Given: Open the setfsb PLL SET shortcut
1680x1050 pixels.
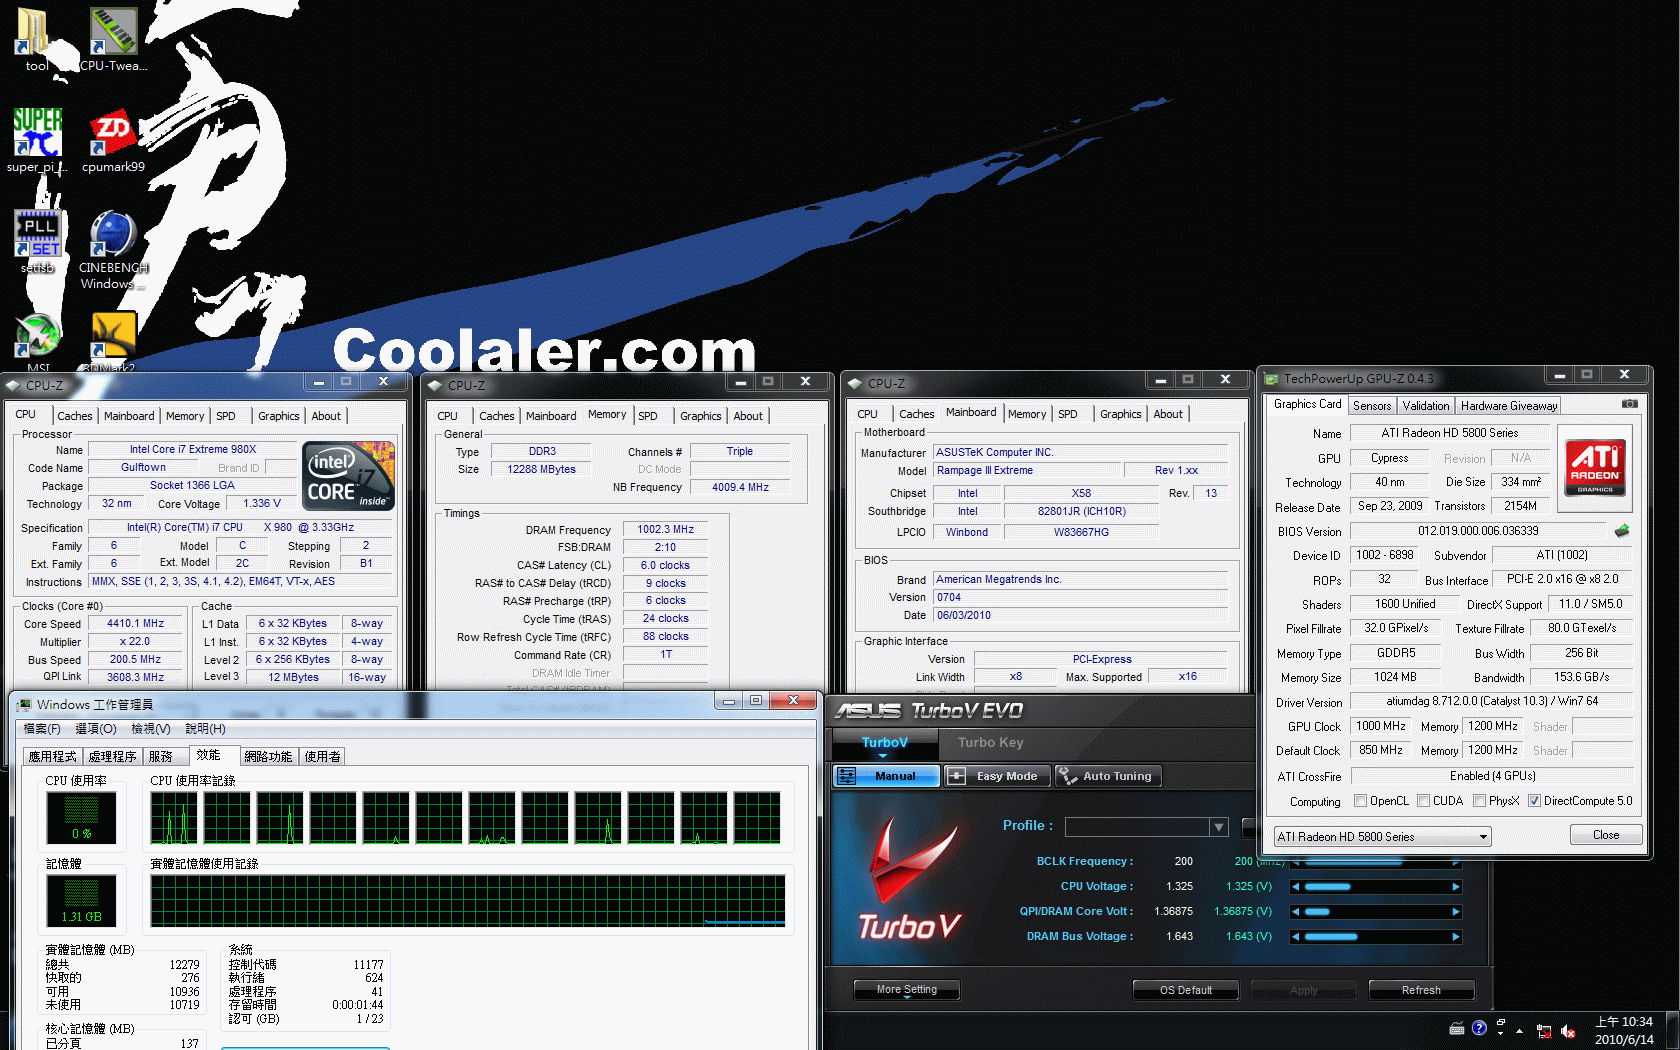Looking at the screenshot, I should point(37,239).
